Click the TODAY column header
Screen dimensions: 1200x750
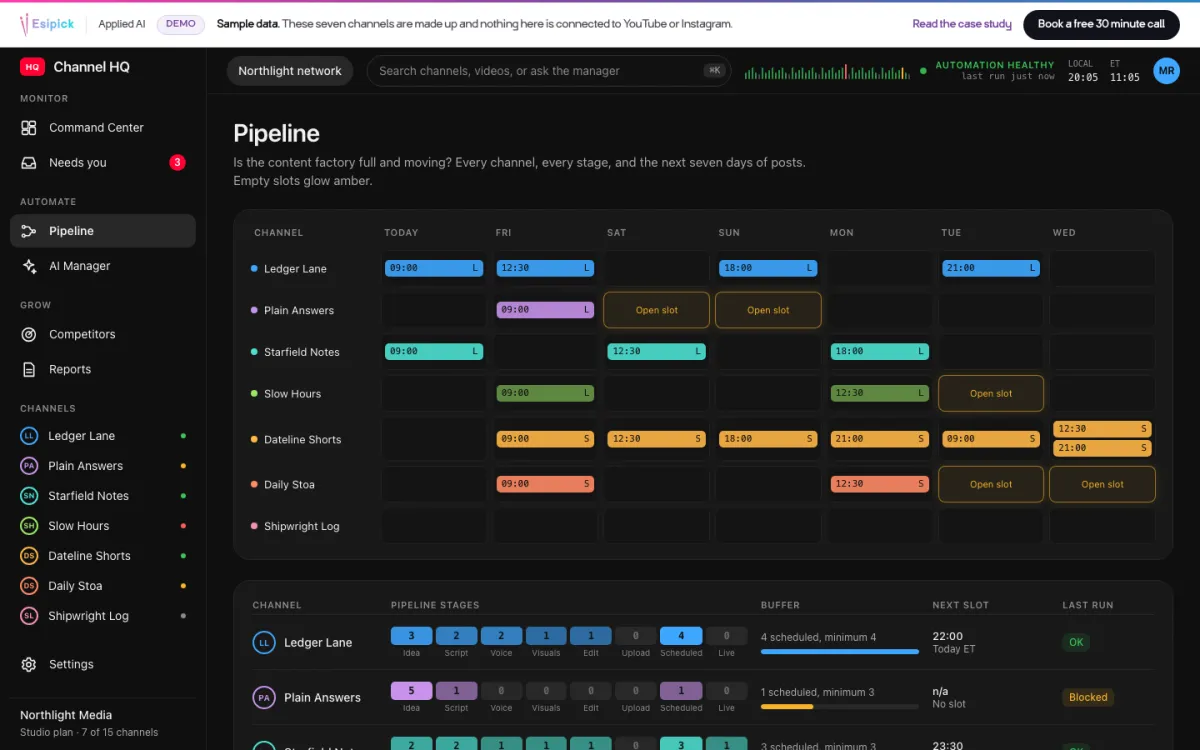pos(401,233)
